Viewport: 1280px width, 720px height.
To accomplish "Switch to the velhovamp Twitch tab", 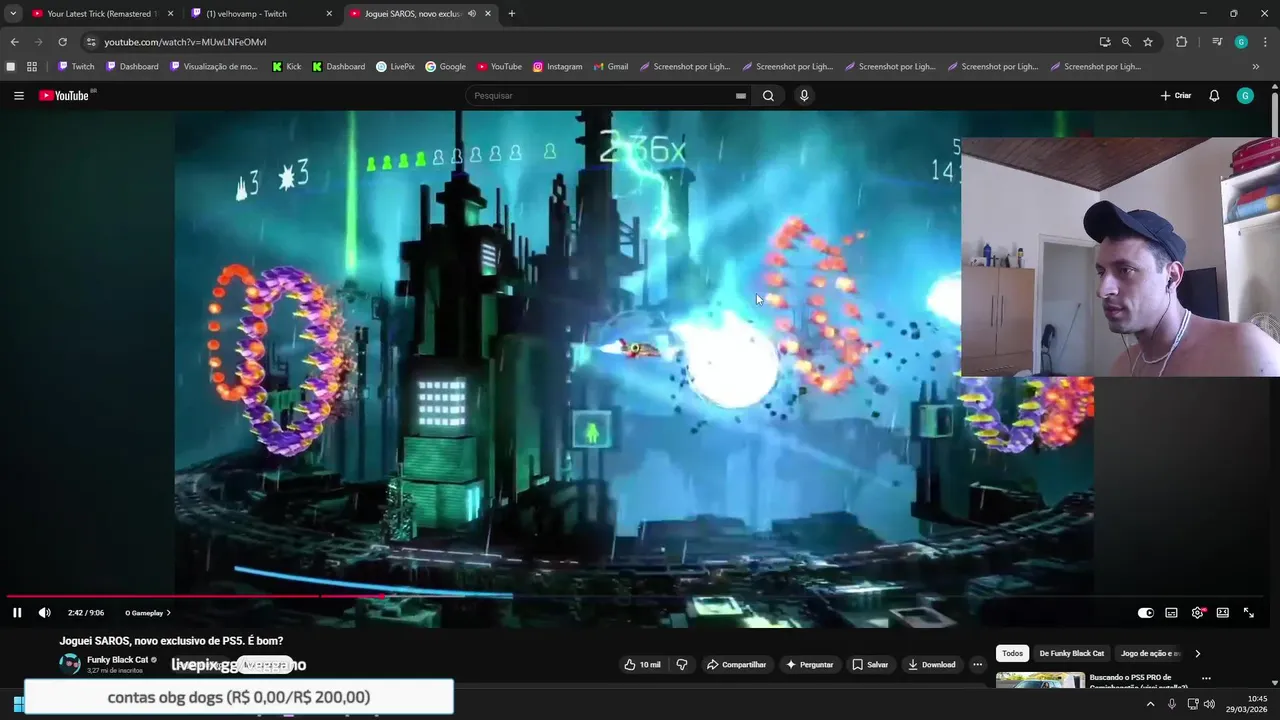I will coord(262,14).
